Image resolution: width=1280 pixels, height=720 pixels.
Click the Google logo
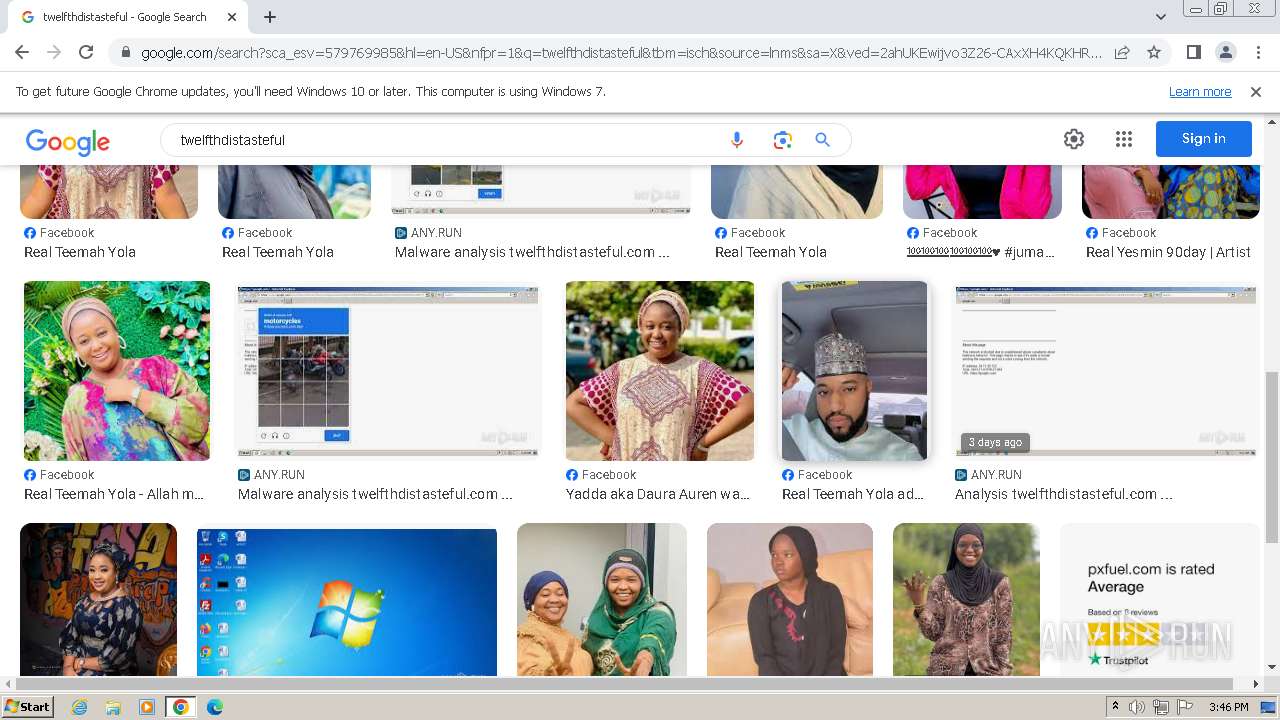pos(68,141)
